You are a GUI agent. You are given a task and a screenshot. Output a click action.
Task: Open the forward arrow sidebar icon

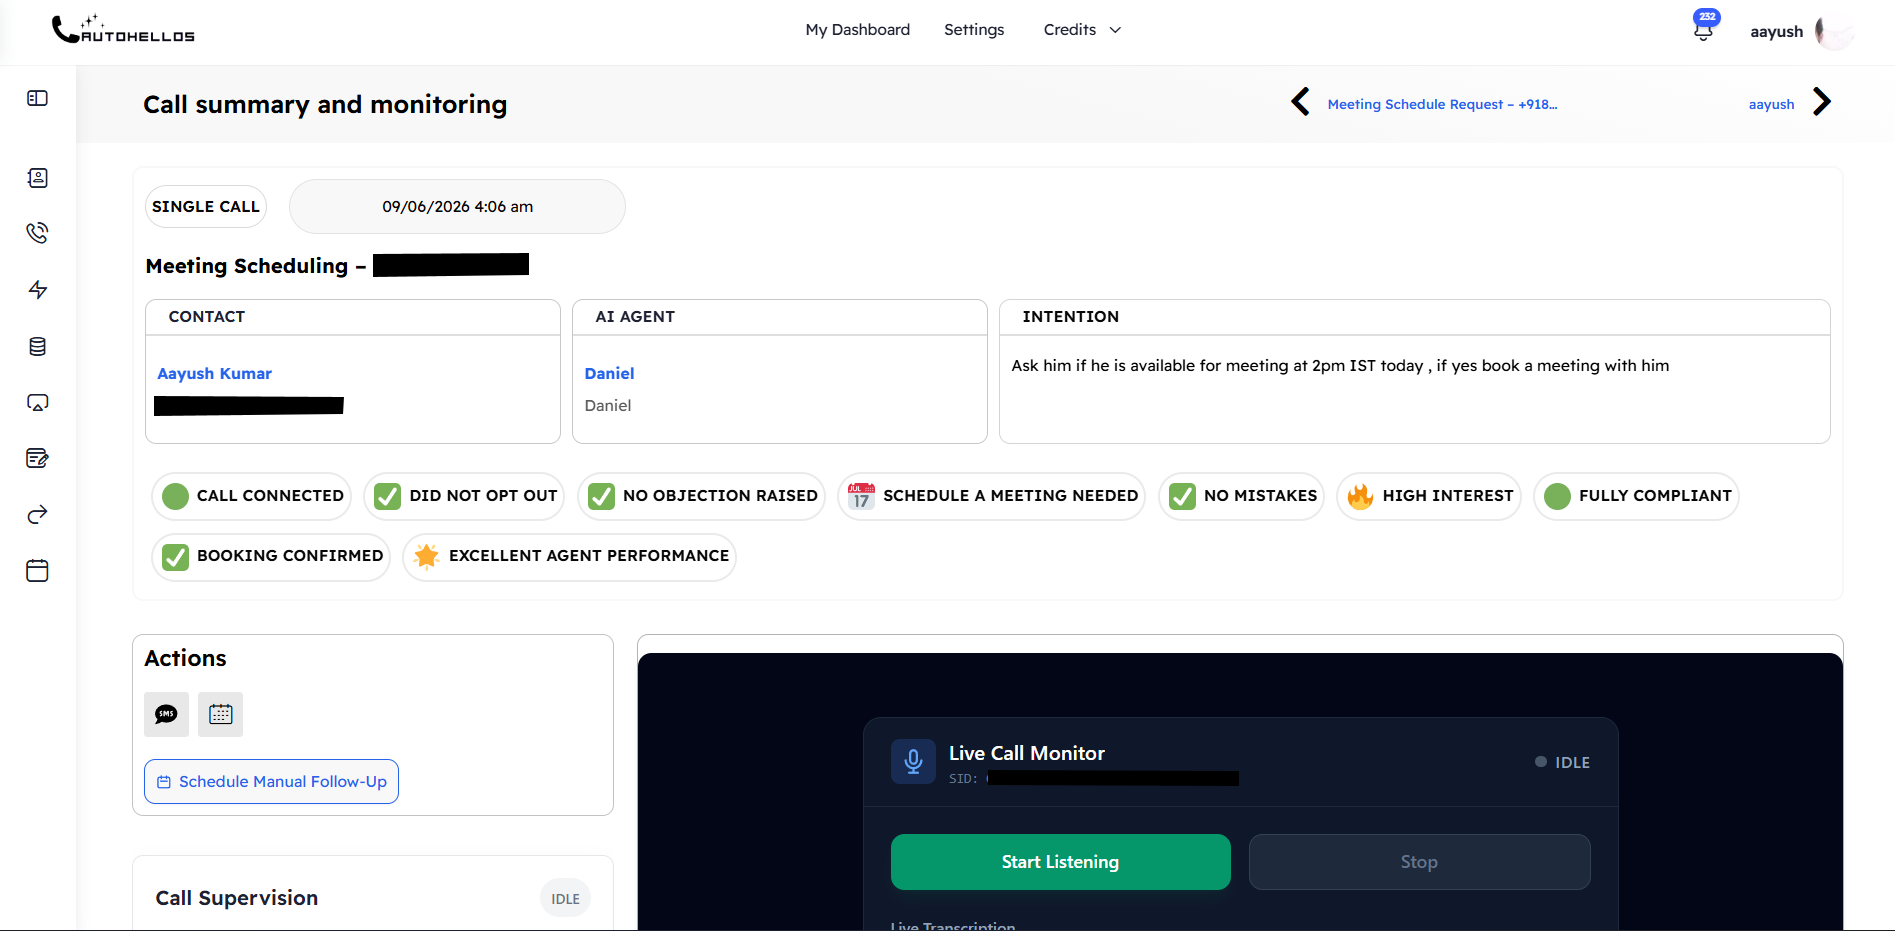click(x=37, y=515)
